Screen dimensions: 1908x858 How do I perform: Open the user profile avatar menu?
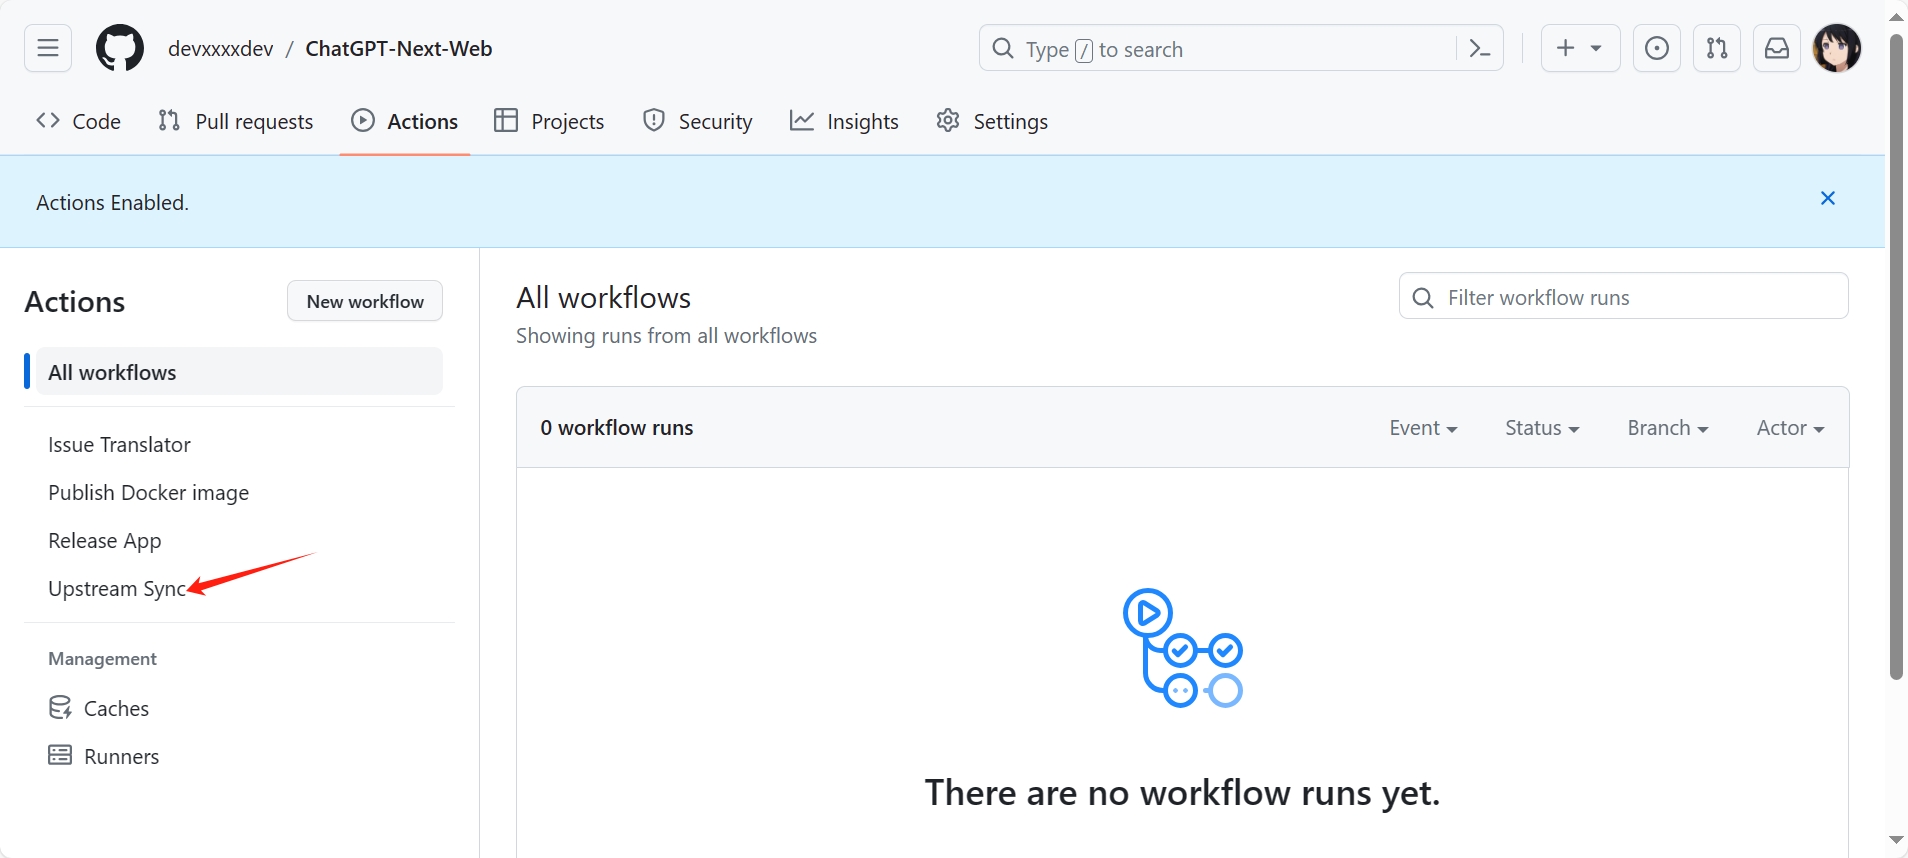point(1837,48)
